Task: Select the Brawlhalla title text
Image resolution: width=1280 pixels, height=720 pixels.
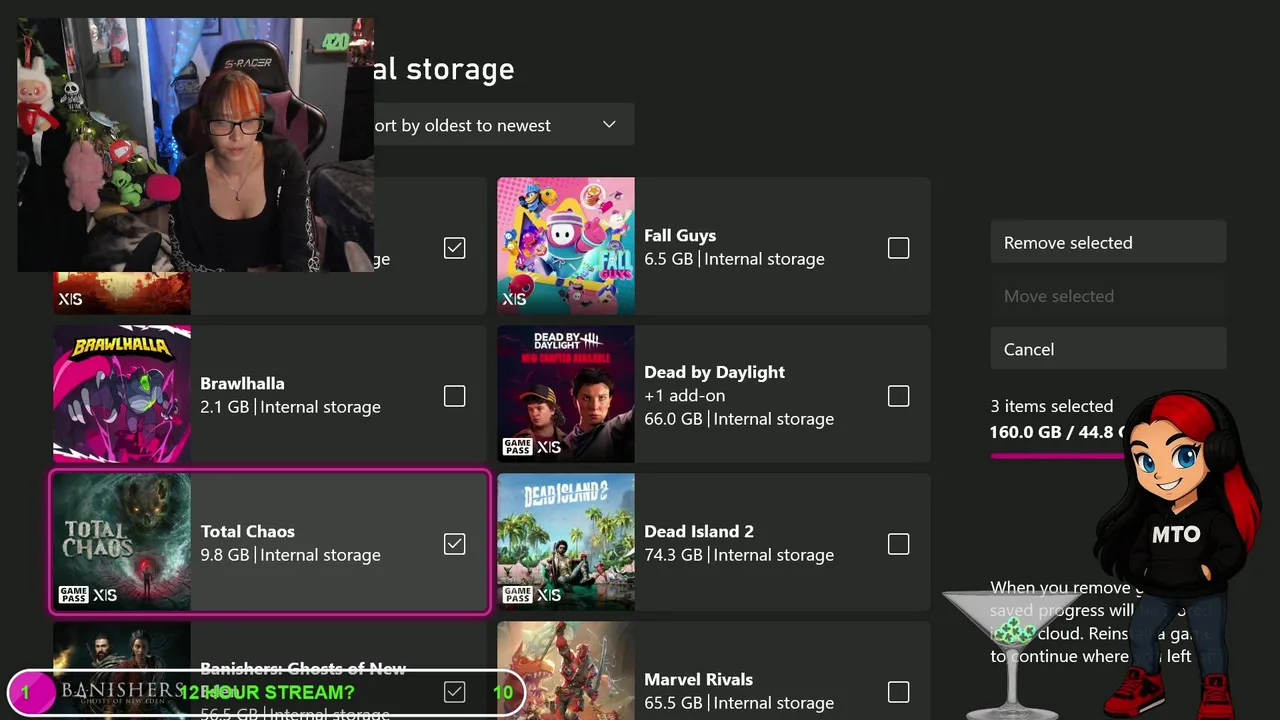Action: 242,383
